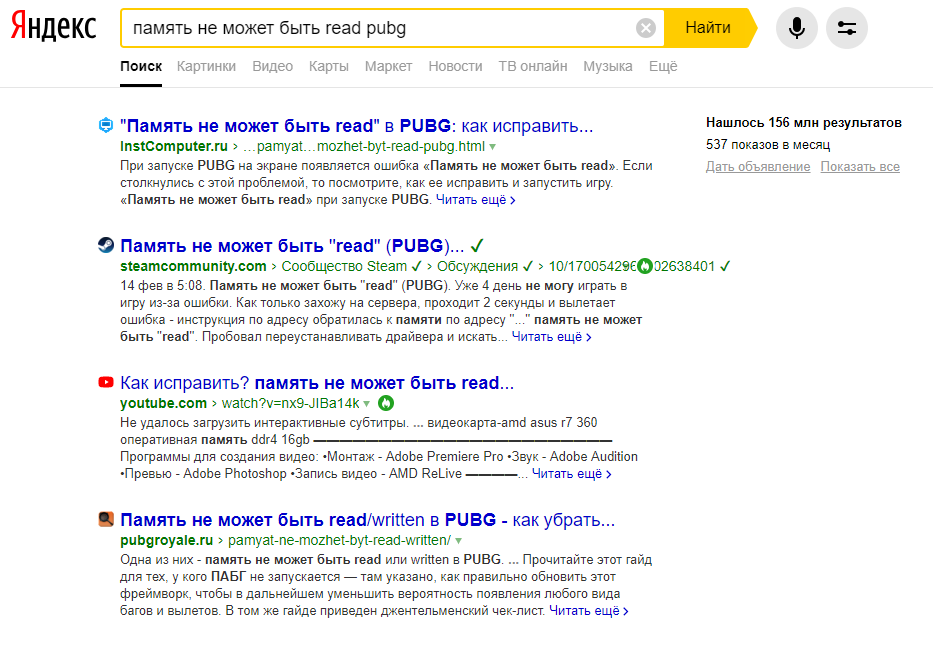The width and height of the screenshot is (933, 645).
Task: Click the green checkmark after the Steam result title
Action: (x=477, y=246)
